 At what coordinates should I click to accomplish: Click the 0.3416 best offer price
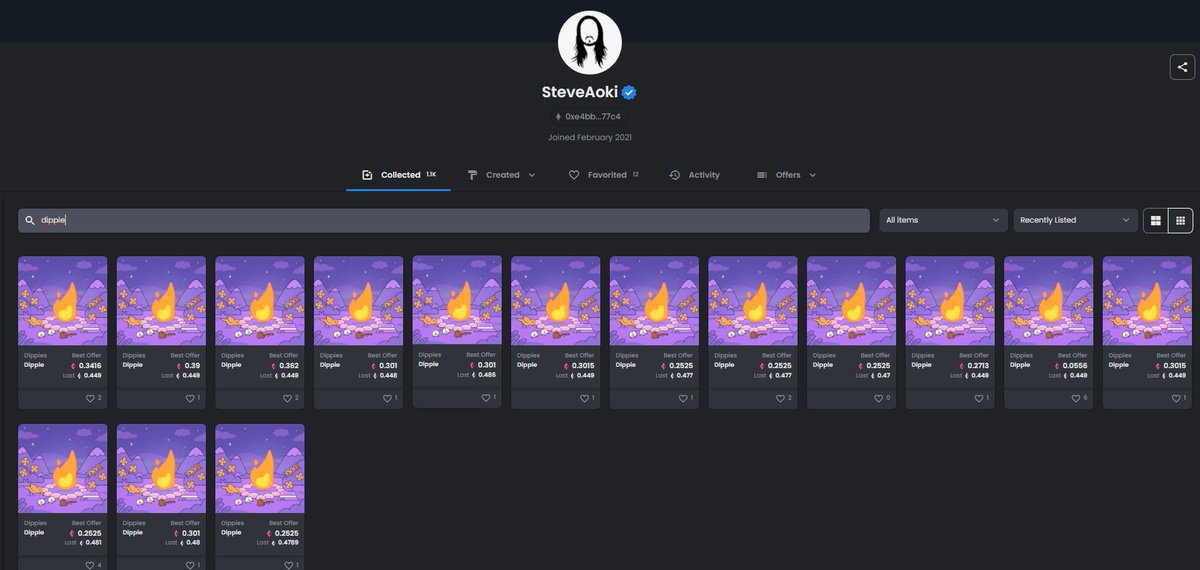(89, 365)
